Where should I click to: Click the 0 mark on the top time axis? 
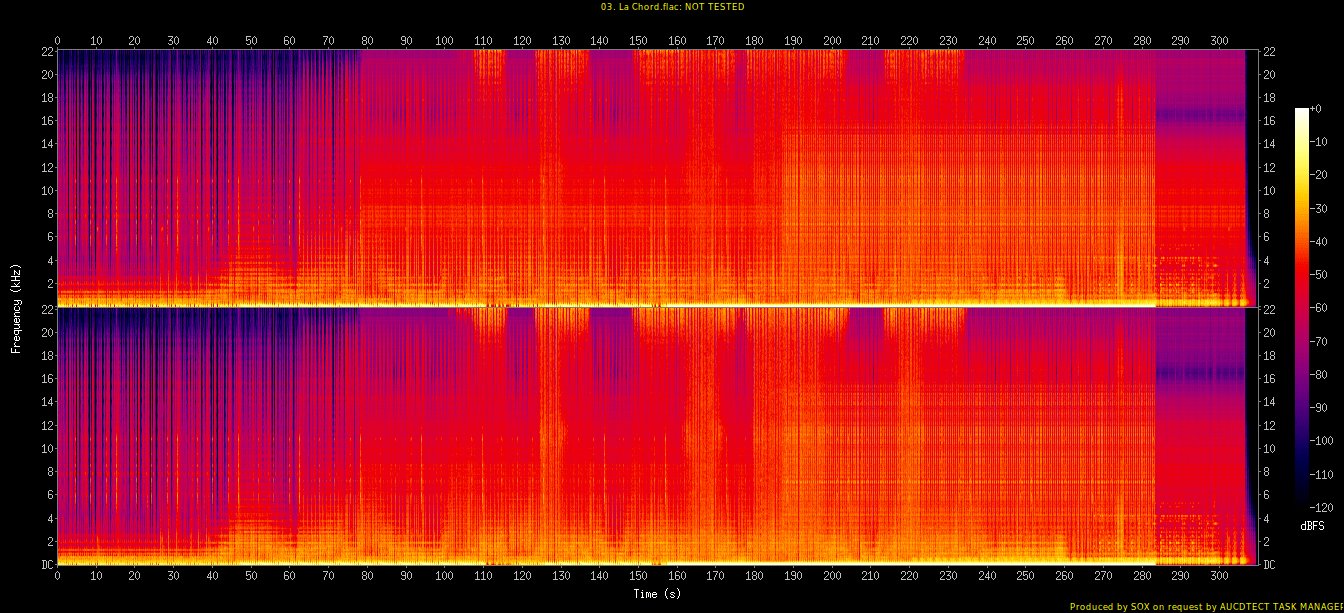click(57, 40)
